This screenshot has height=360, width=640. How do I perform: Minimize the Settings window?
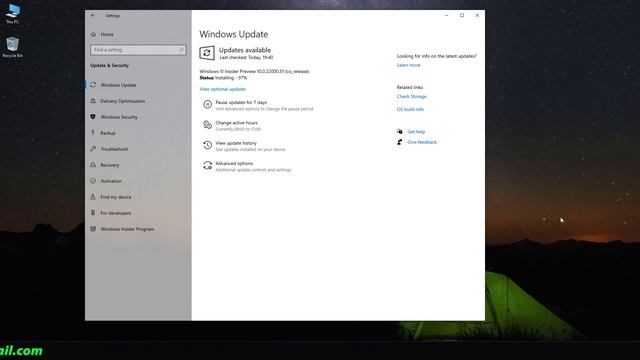click(x=447, y=16)
